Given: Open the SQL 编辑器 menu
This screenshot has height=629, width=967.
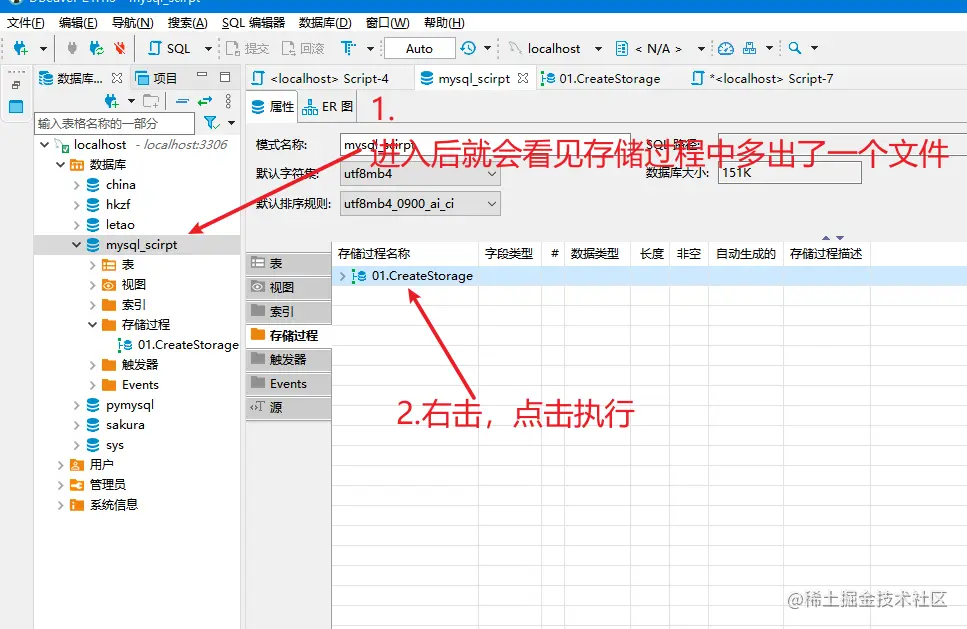Looking at the screenshot, I should point(253,23).
